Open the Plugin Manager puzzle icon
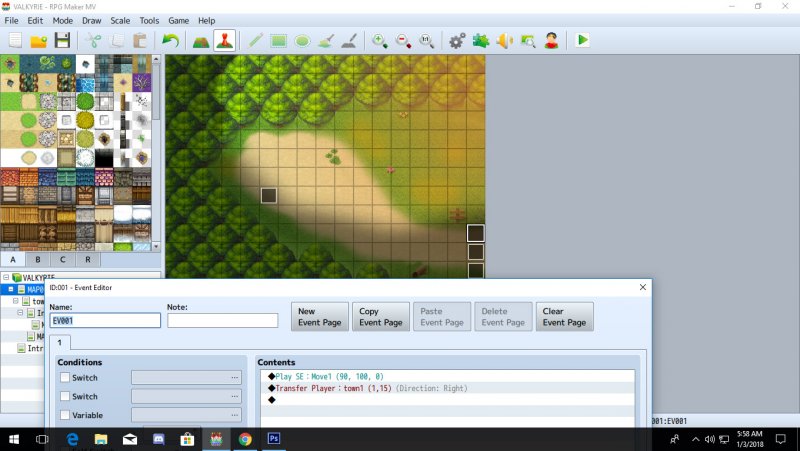Viewport: 800px width, 451px height. pos(481,40)
